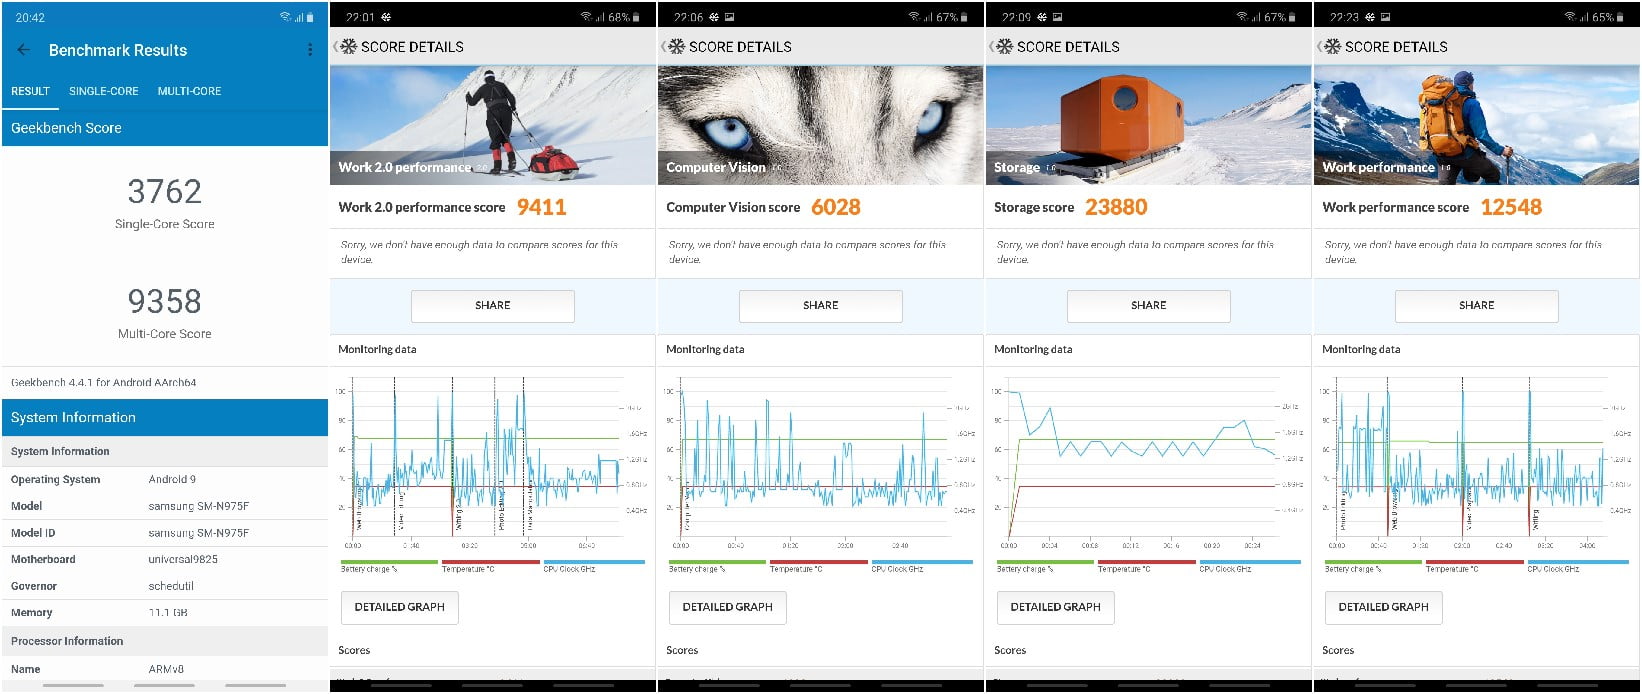Tap the back arrow beside Benchmark Results
This screenshot has height=694, width=1642.
point(24,50)
